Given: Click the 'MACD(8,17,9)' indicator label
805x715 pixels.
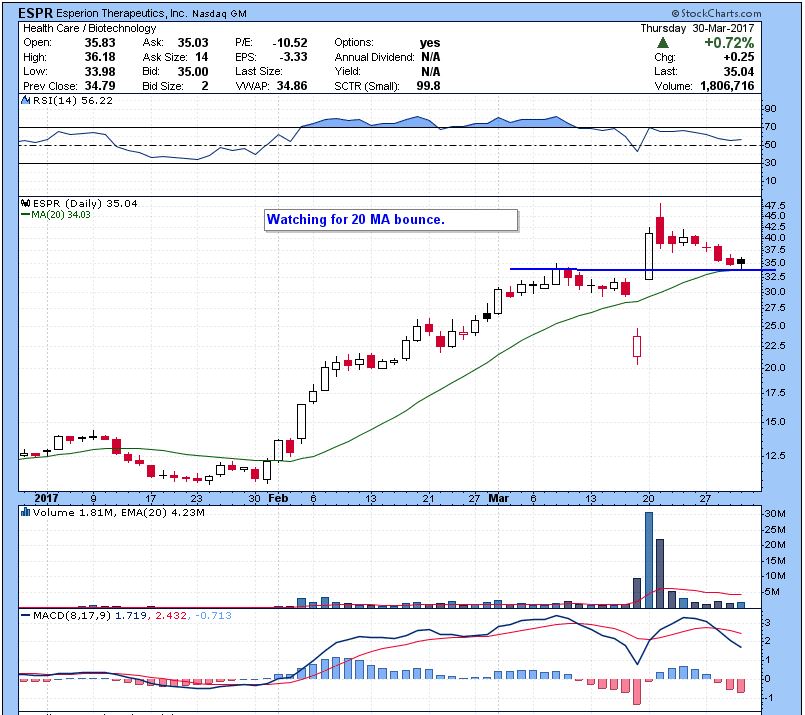Looking at the screenshot, I should point(71,615).
